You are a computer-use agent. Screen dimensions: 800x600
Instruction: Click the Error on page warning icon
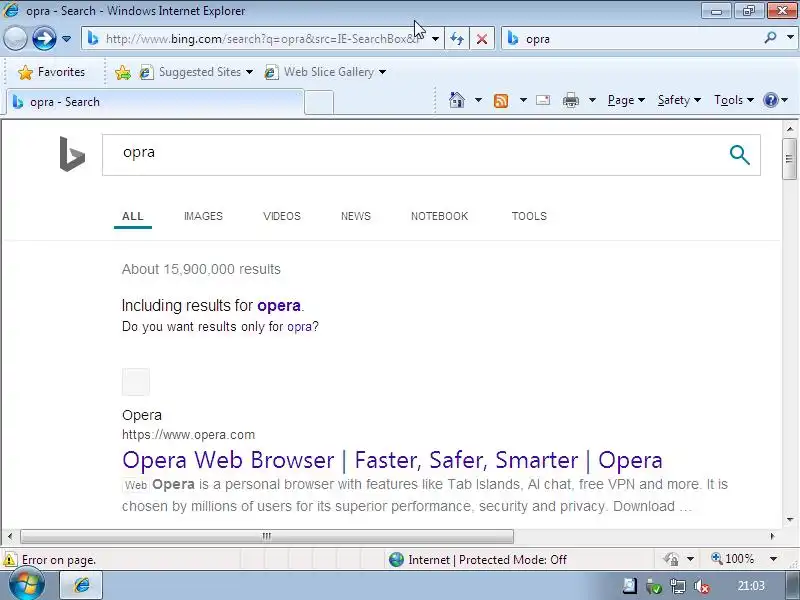tap(9, 560)
